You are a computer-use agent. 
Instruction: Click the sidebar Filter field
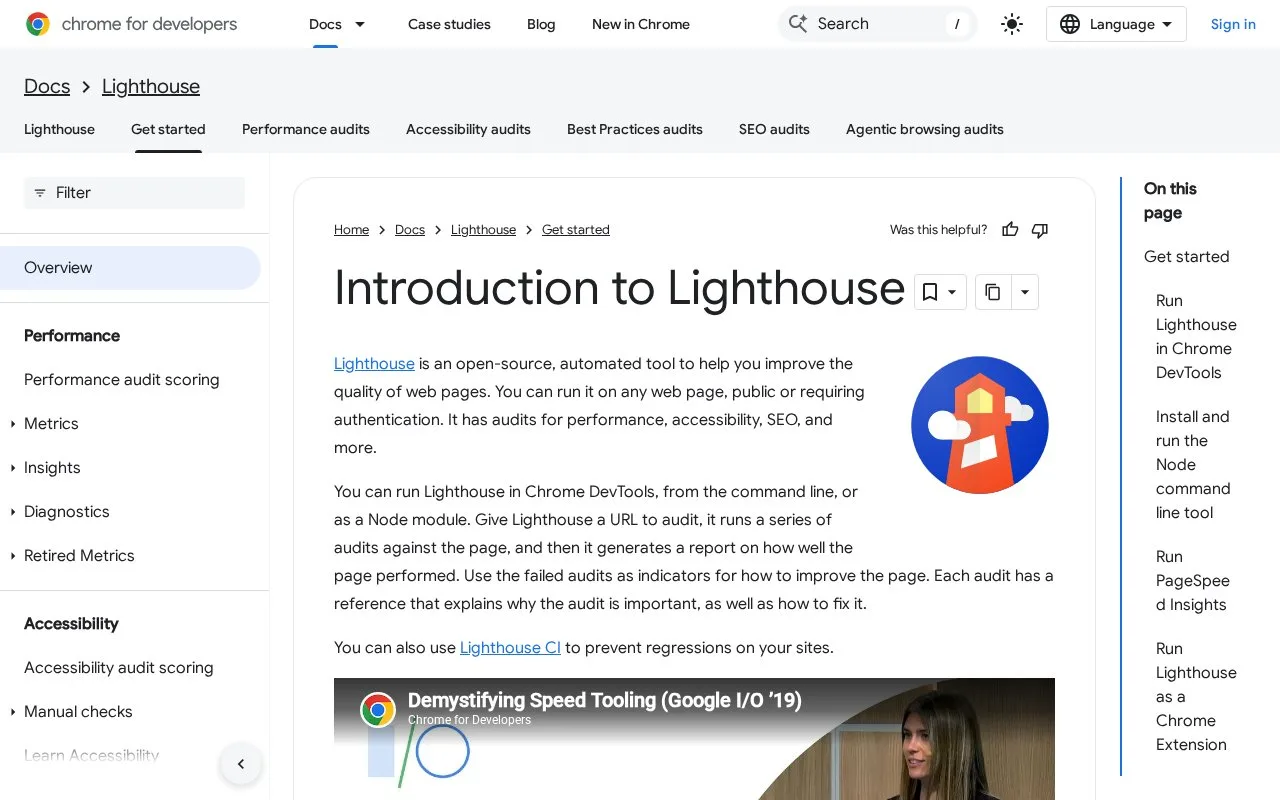click(134, 193)
